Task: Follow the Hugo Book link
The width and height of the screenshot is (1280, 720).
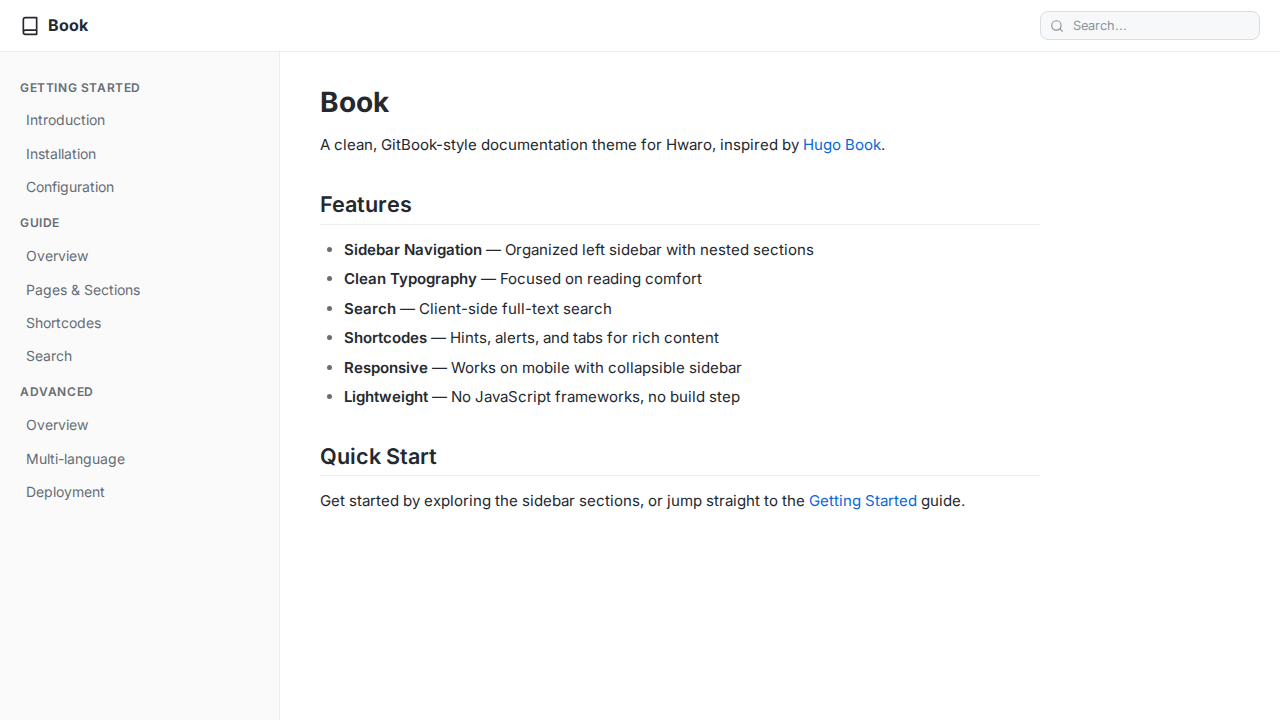Action: pyautogui.click(x=842, y=145)
